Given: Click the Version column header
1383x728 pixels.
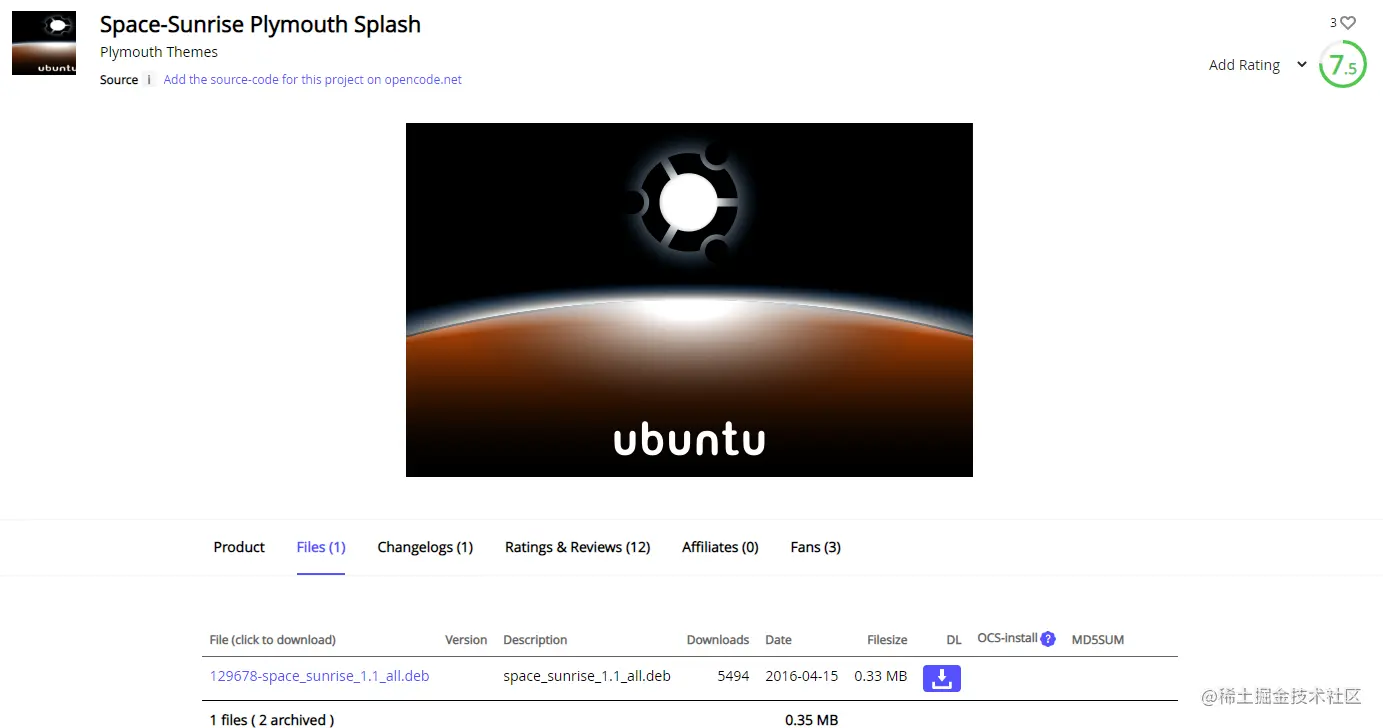Looking at the screenshot, I should pos(466,640).
